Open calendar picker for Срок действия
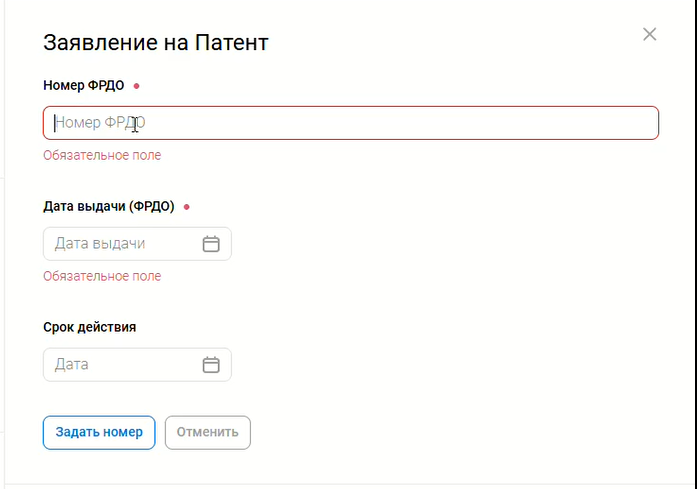The height and width of the screenshot is (489, 697). [211, 365]
